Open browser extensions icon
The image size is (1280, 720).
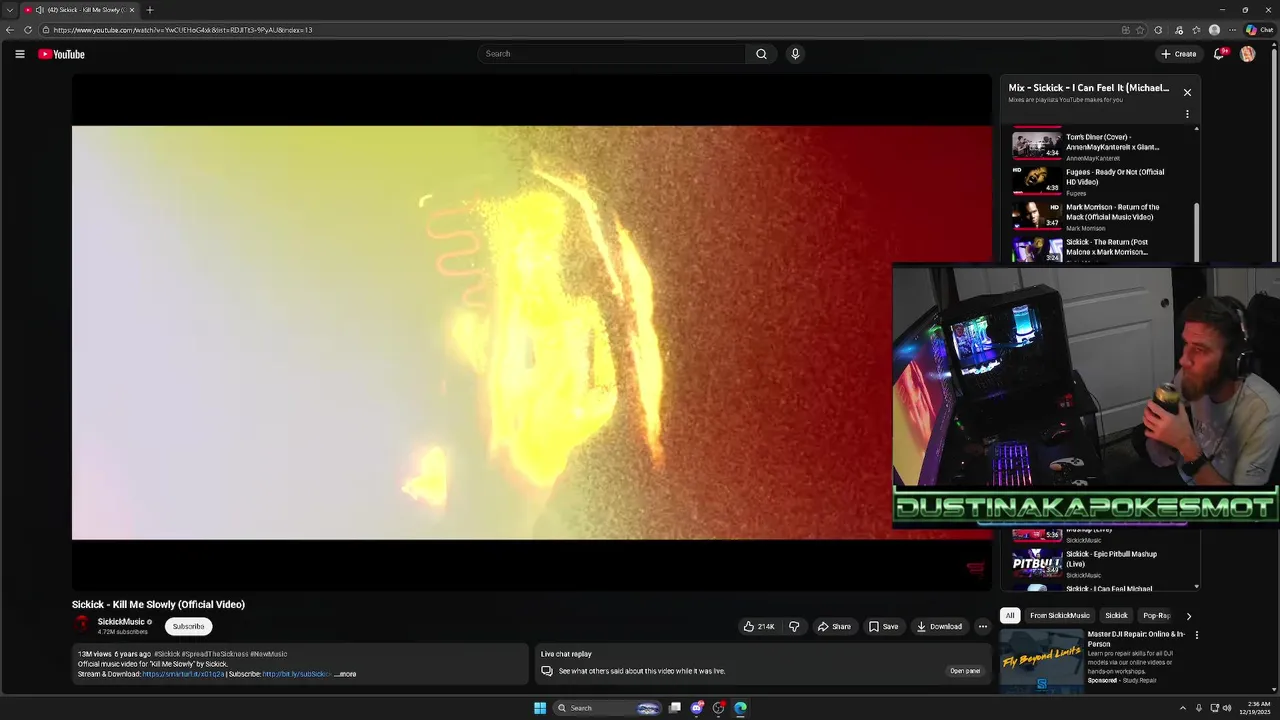pos(1158,30)
